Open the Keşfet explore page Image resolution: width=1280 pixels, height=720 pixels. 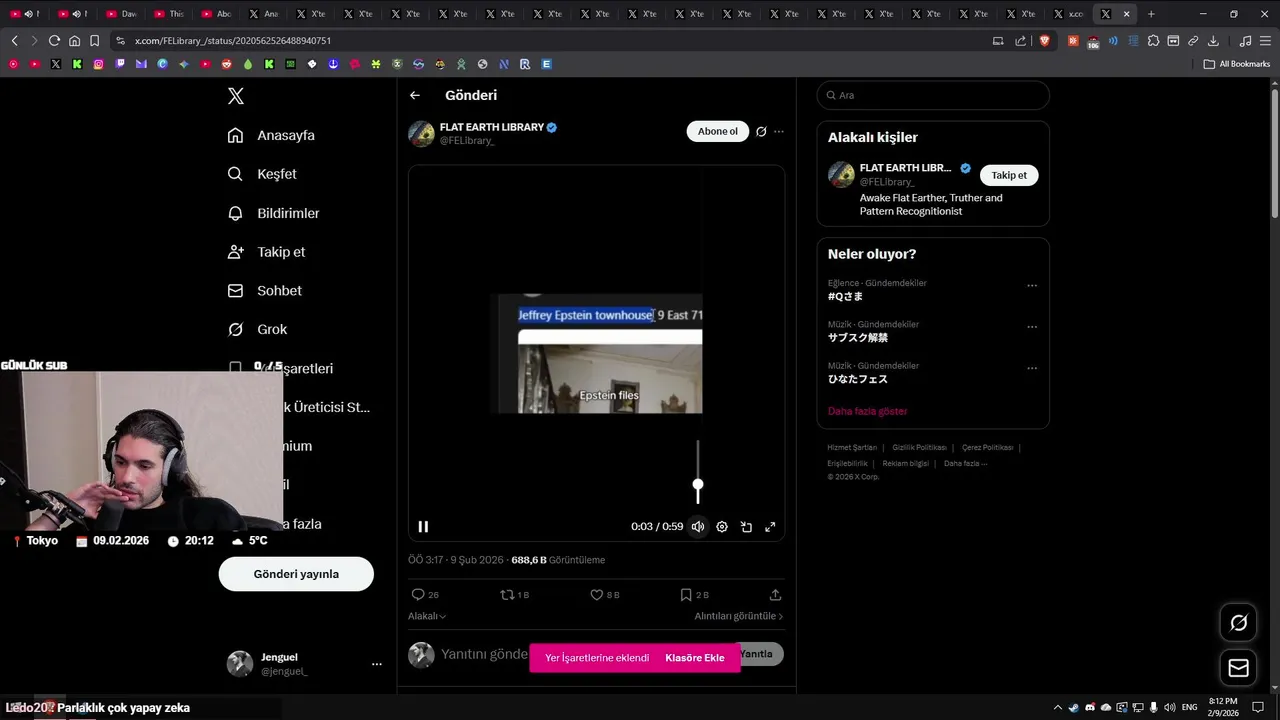point(262,174)
